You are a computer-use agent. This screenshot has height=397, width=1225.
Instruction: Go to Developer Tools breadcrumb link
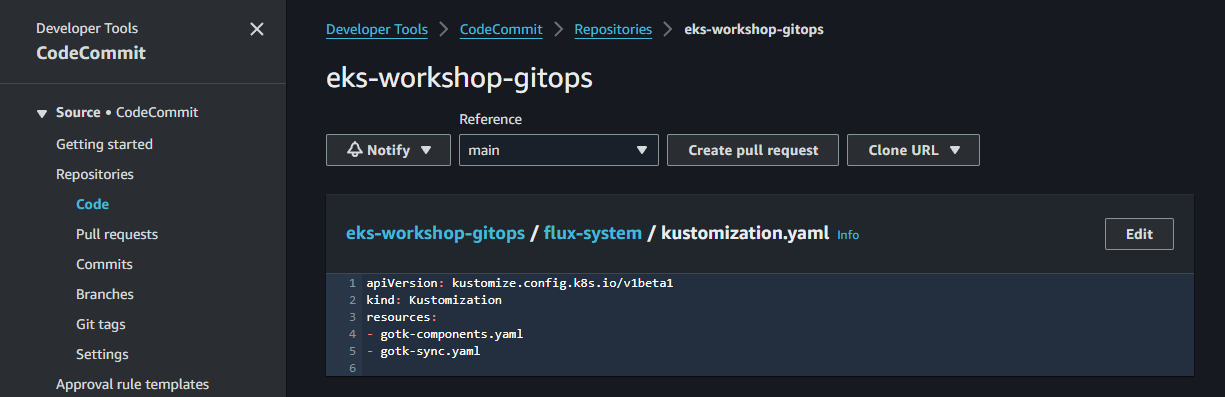click(x=377, y=29)
